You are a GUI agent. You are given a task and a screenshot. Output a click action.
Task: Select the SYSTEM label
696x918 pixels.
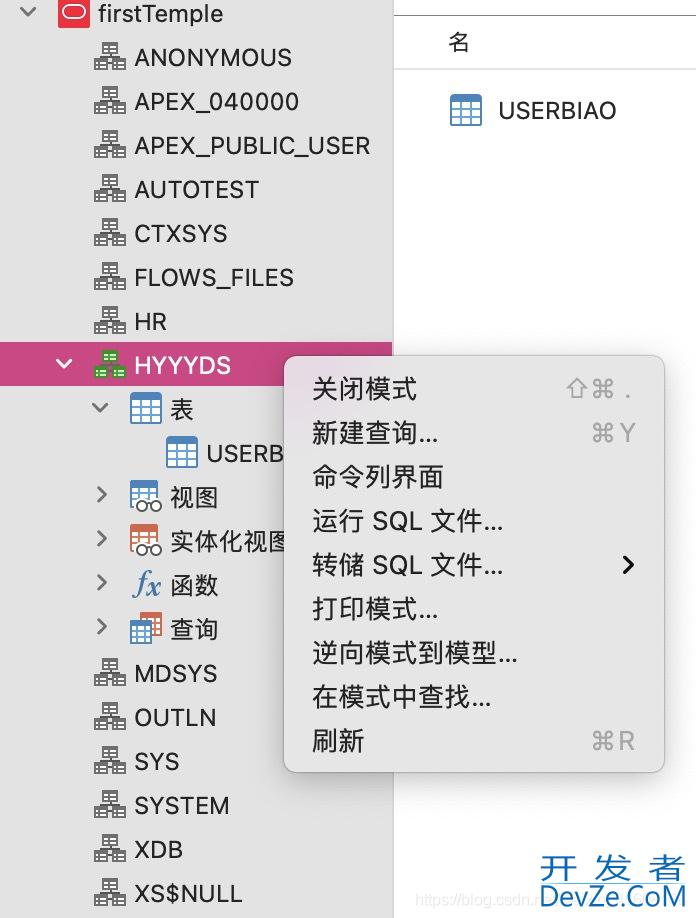181,806
